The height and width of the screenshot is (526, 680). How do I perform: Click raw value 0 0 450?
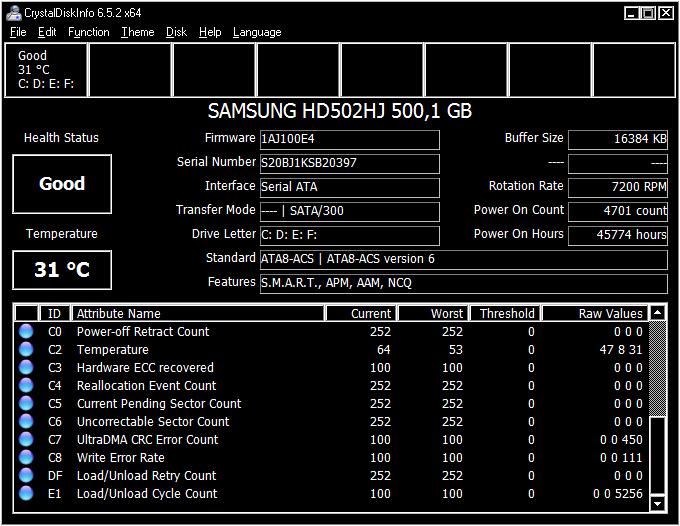621,440
